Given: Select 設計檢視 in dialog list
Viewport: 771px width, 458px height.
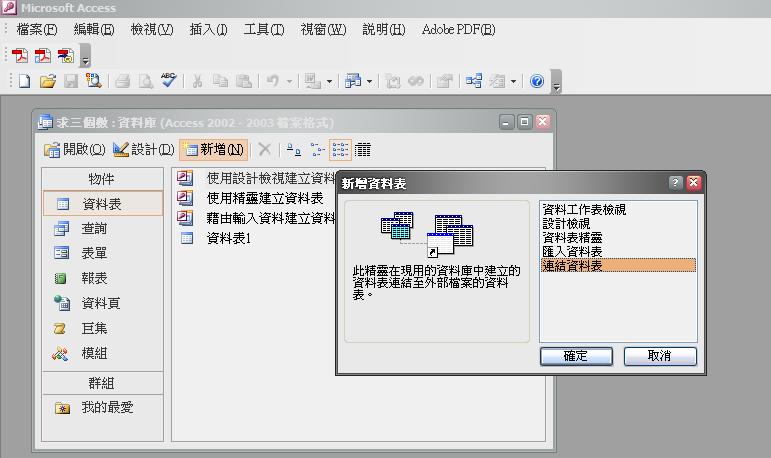Looking at the screenshot, I should coord(618,224).
